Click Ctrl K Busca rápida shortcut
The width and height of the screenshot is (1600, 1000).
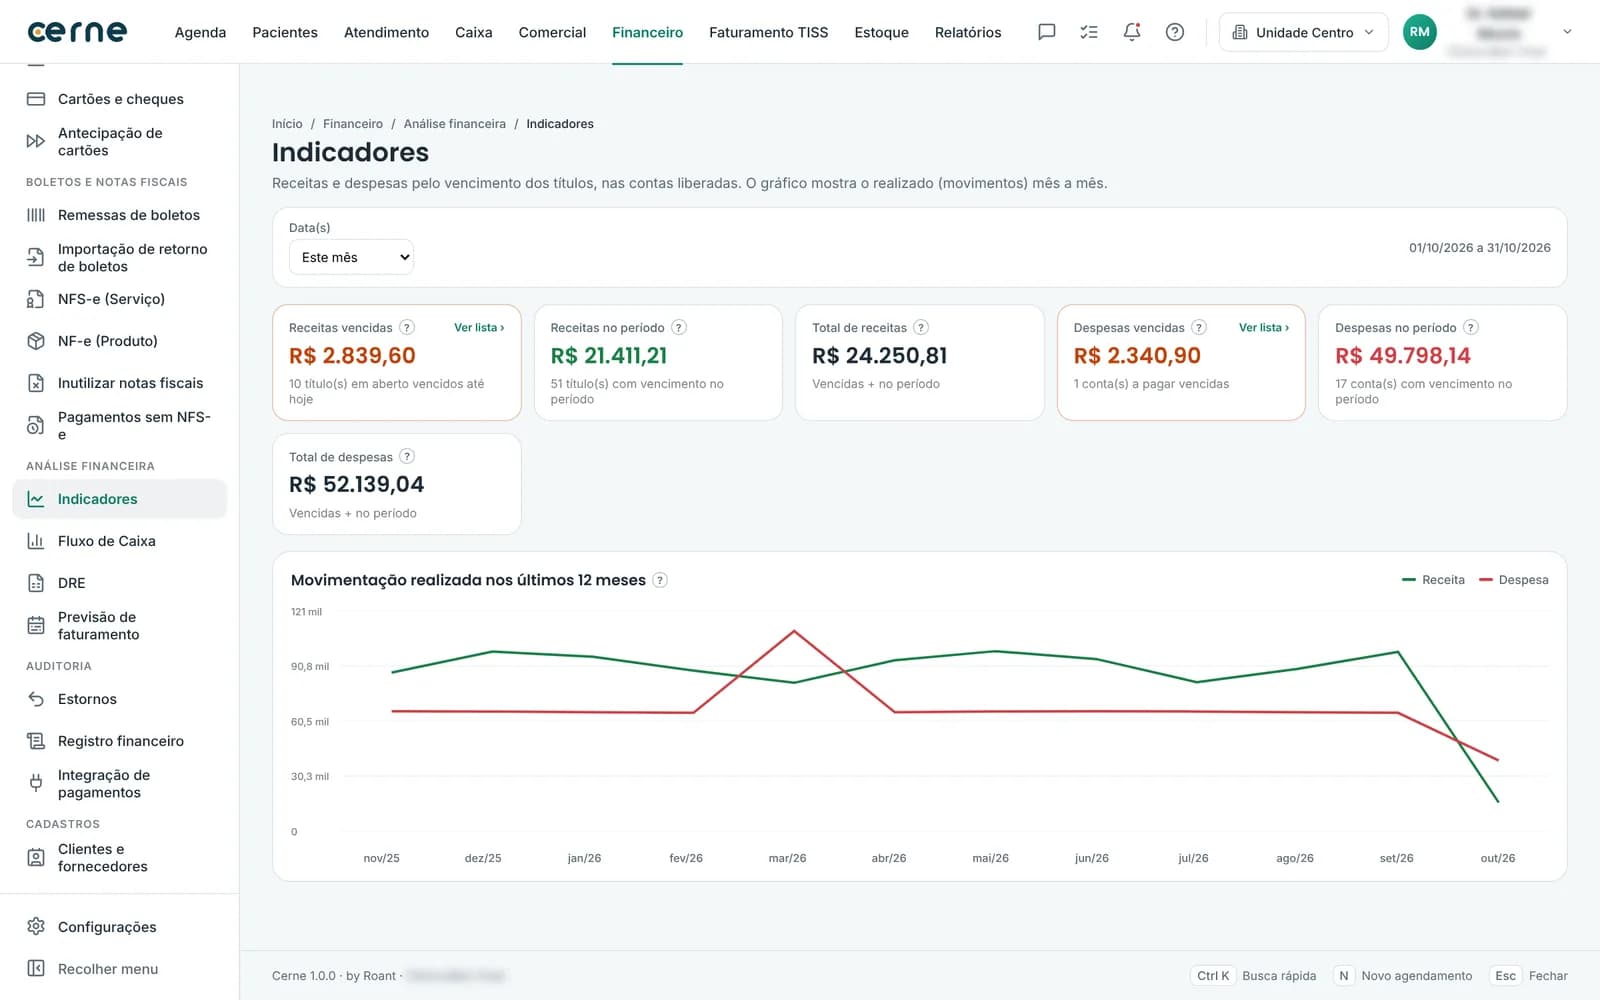[1256, 976]
